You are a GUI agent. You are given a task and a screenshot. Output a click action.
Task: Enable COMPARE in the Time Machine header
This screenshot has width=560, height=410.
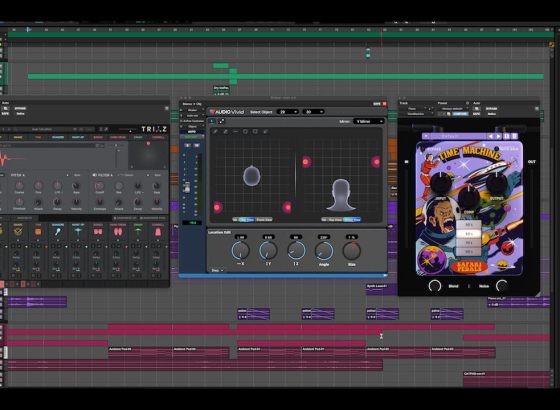click(x=460, y=114)
